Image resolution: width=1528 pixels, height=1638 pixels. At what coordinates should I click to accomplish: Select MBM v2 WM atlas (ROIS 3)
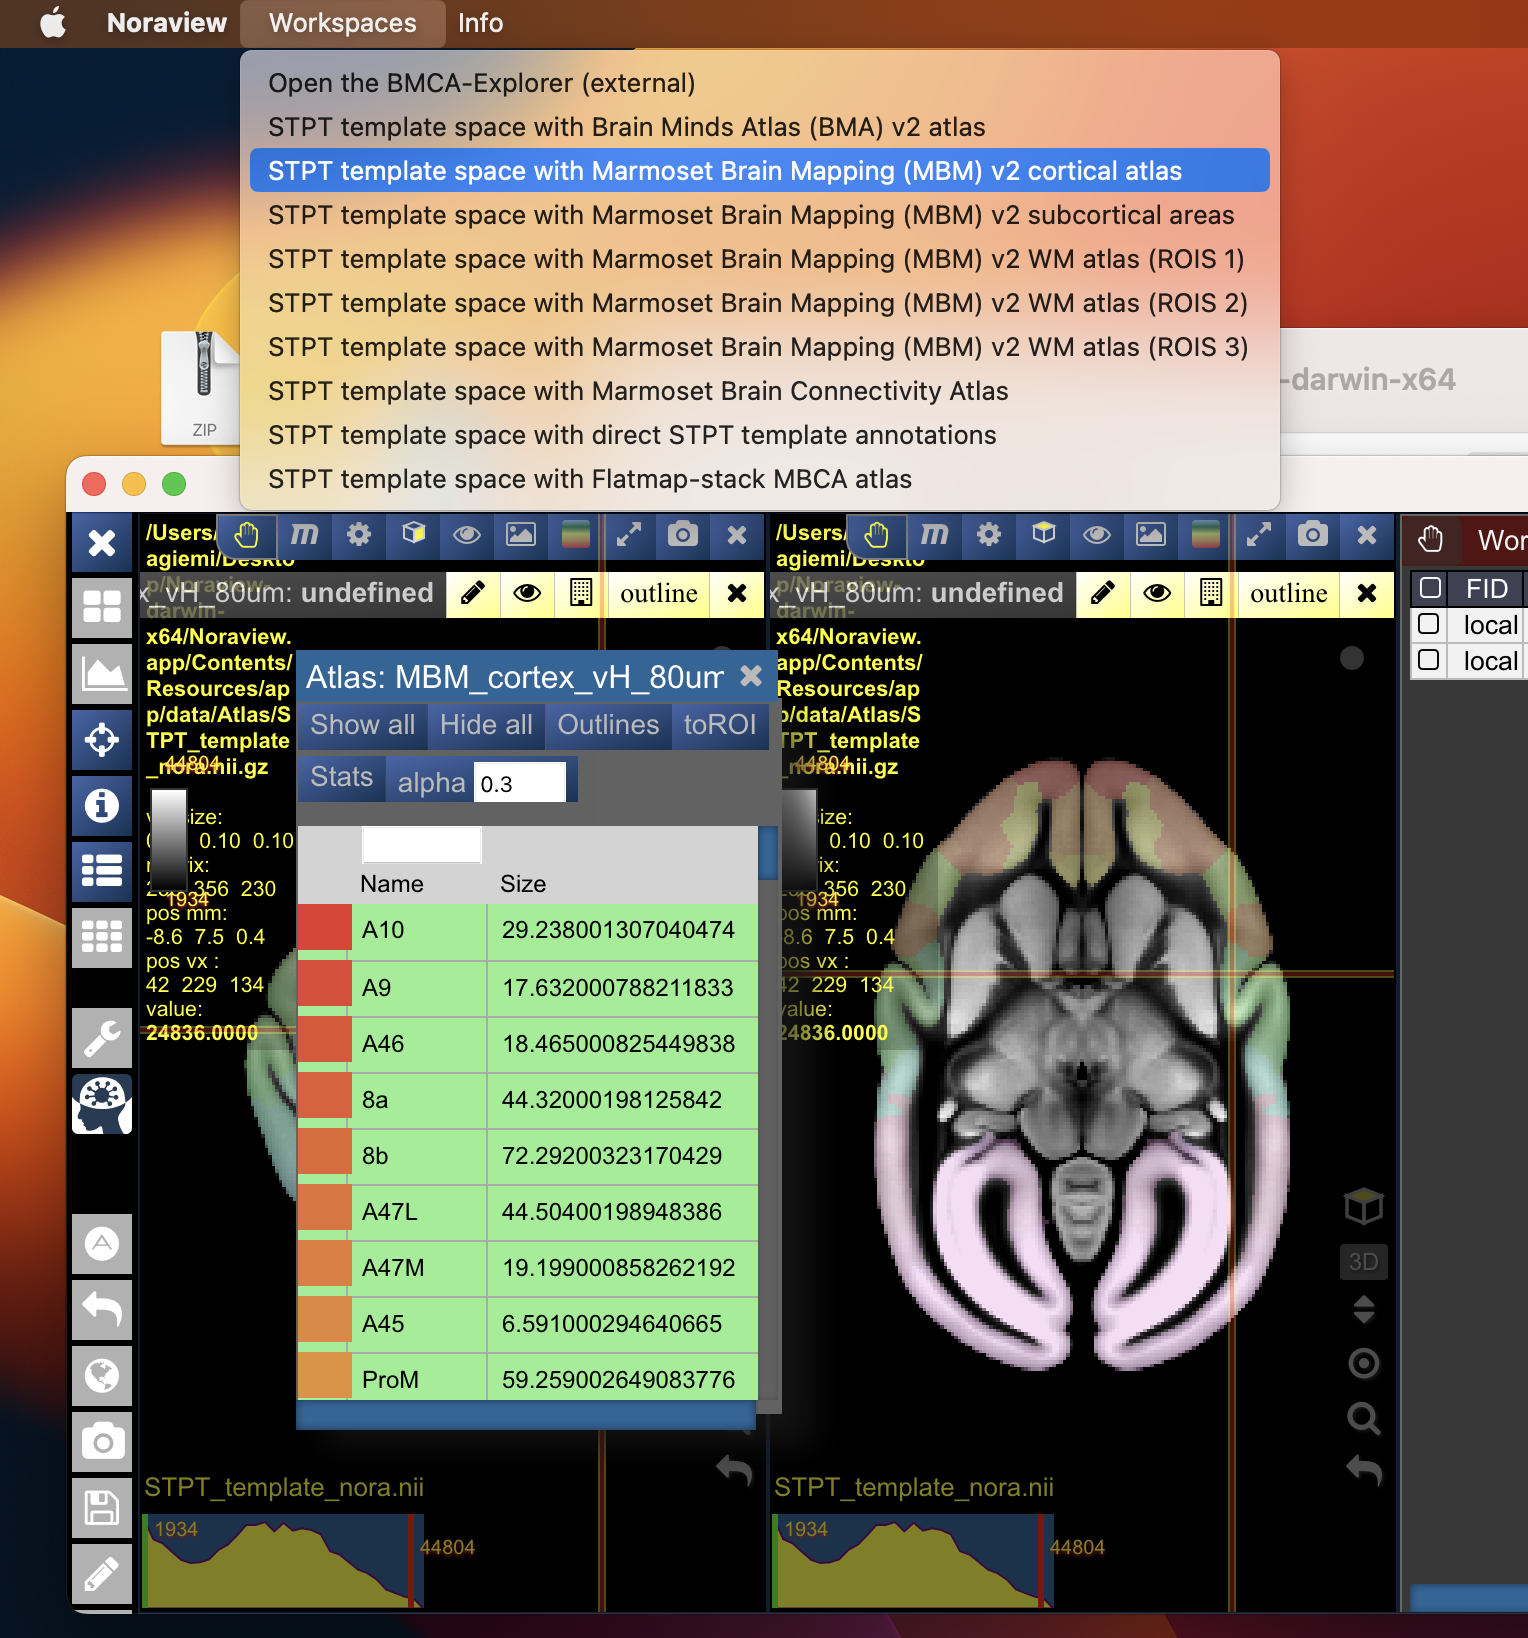(758, 347)
